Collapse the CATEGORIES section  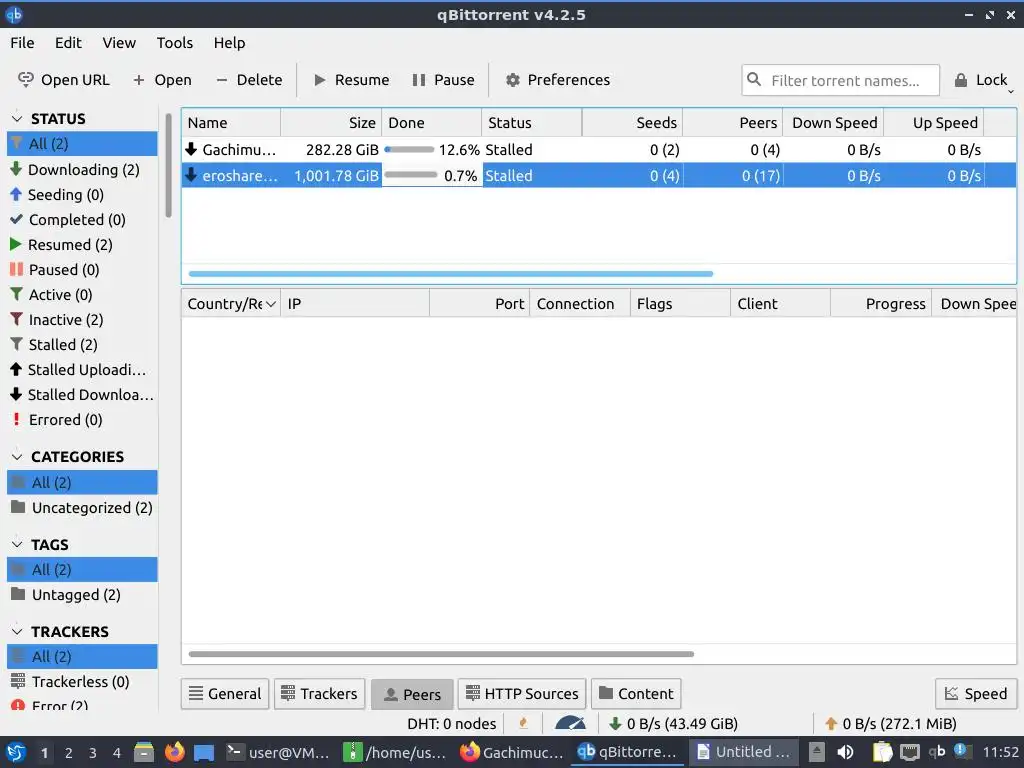tap(18, 456)
